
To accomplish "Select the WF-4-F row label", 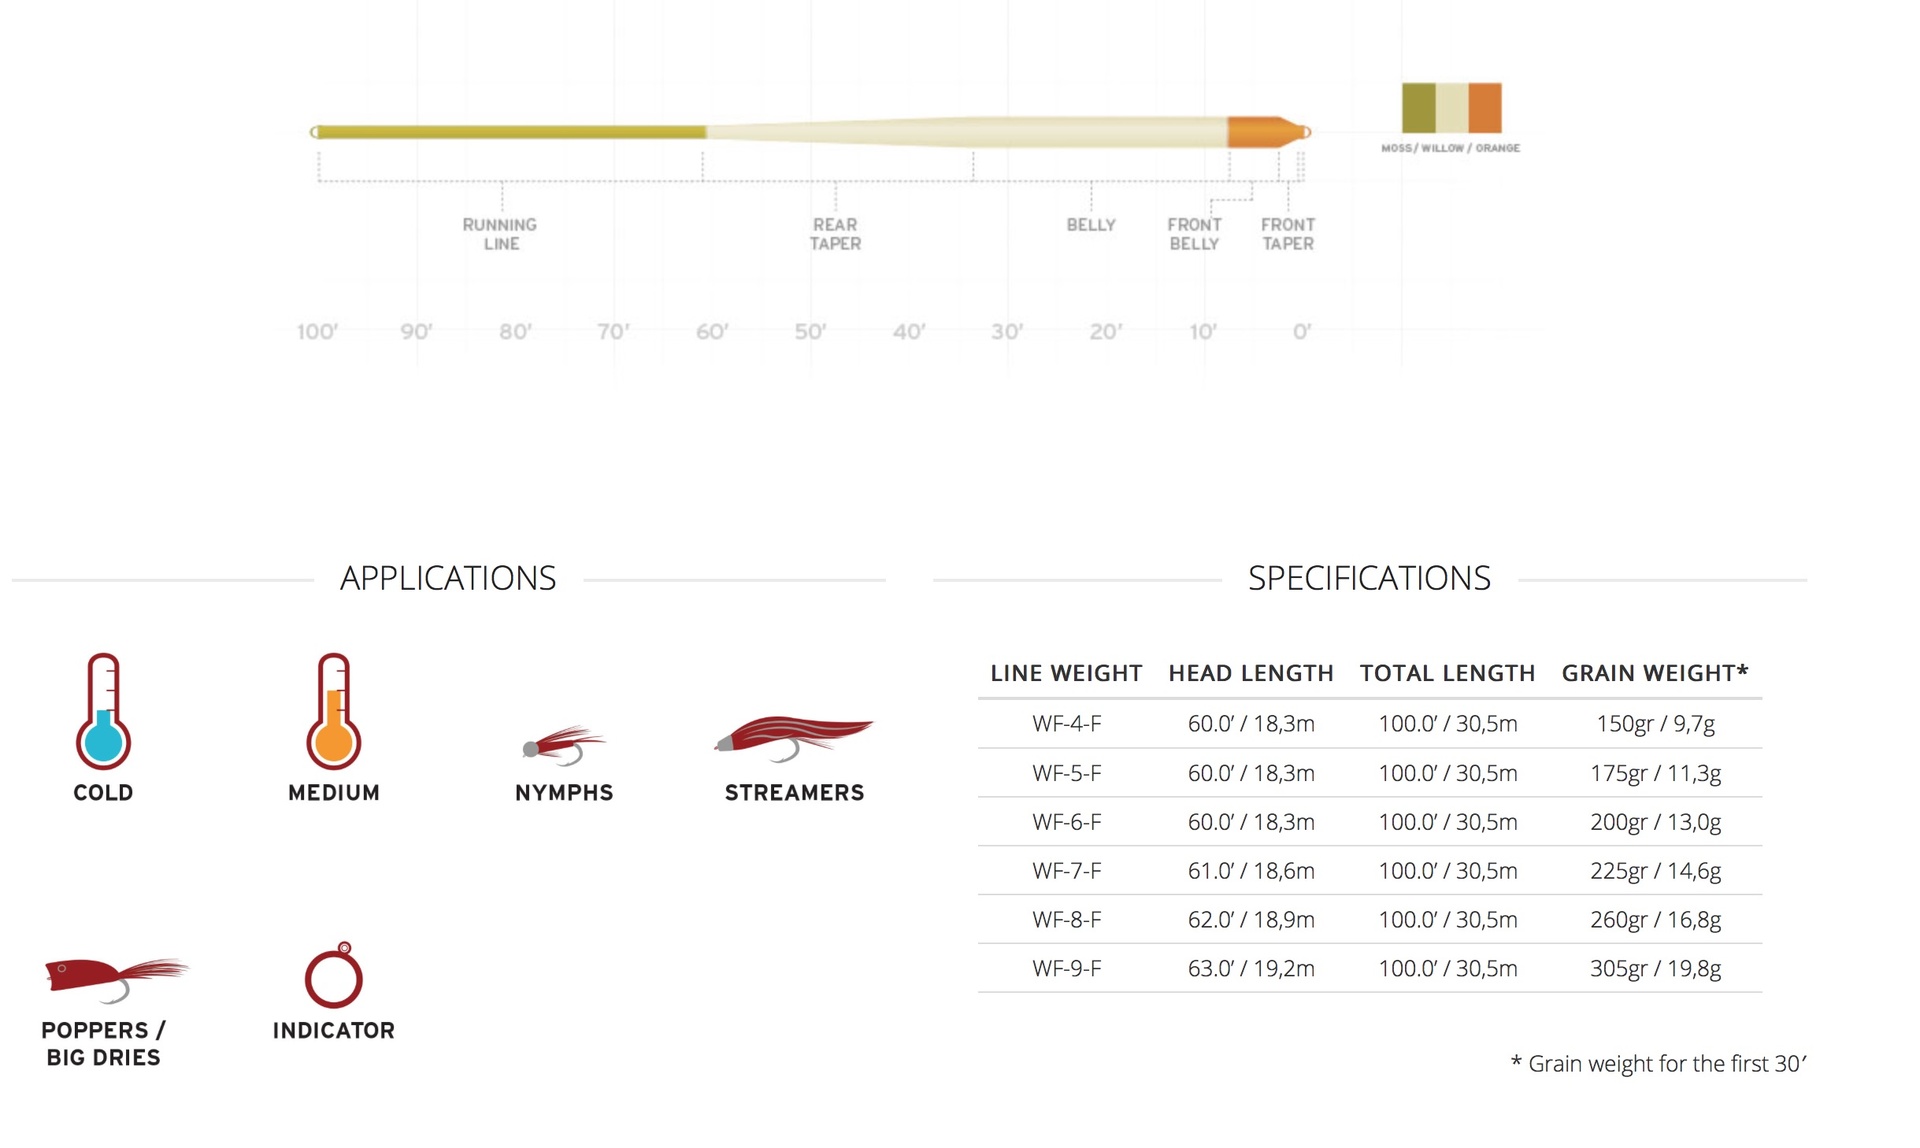I will [1066, 723].
